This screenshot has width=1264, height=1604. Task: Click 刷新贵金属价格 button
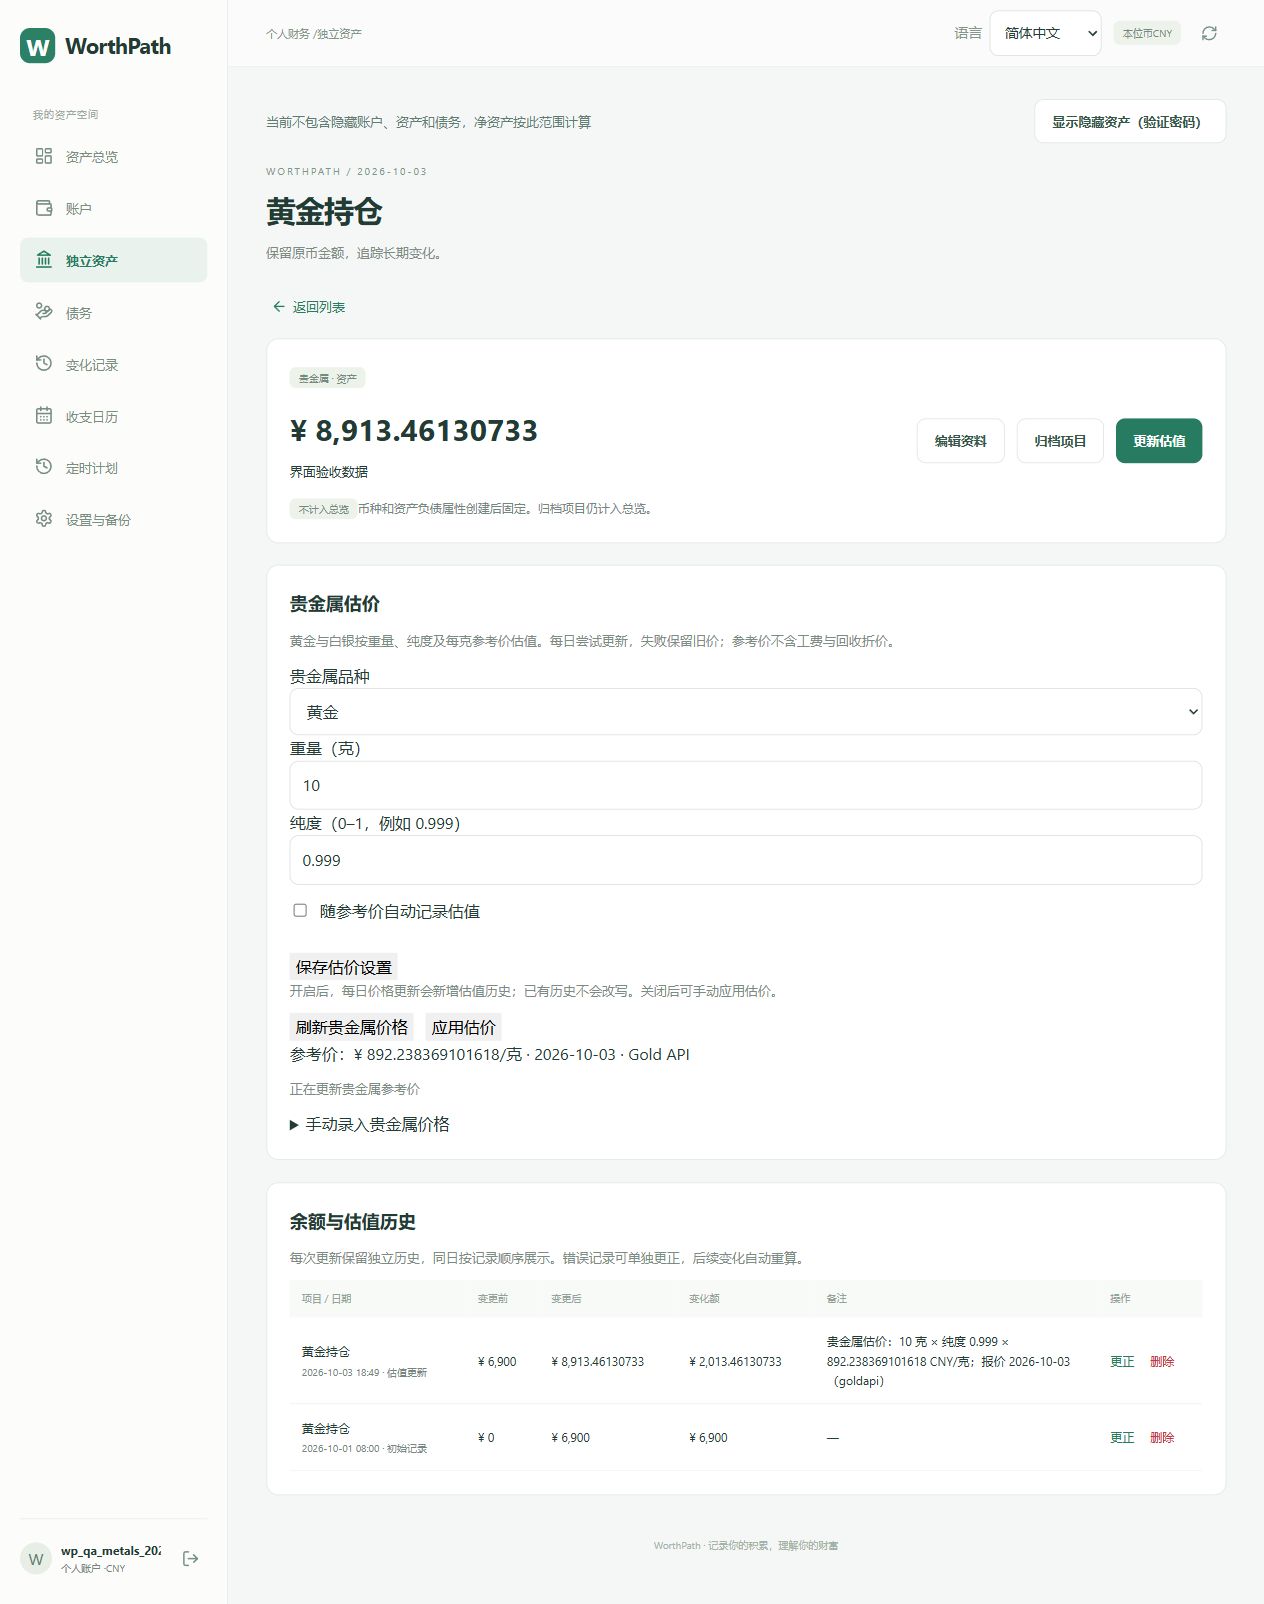(352, 1027)
